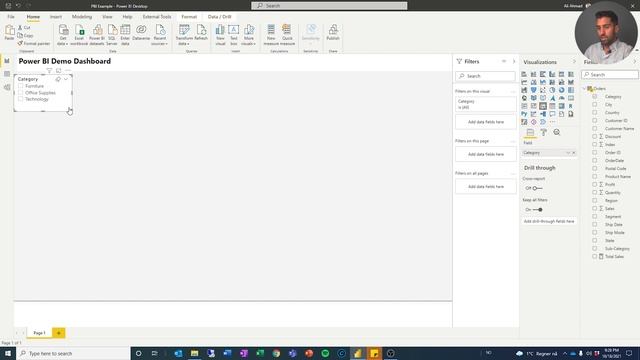Select the Treemap visualization
This screenshot has height=360, width=640.
[x=571, y=90]
